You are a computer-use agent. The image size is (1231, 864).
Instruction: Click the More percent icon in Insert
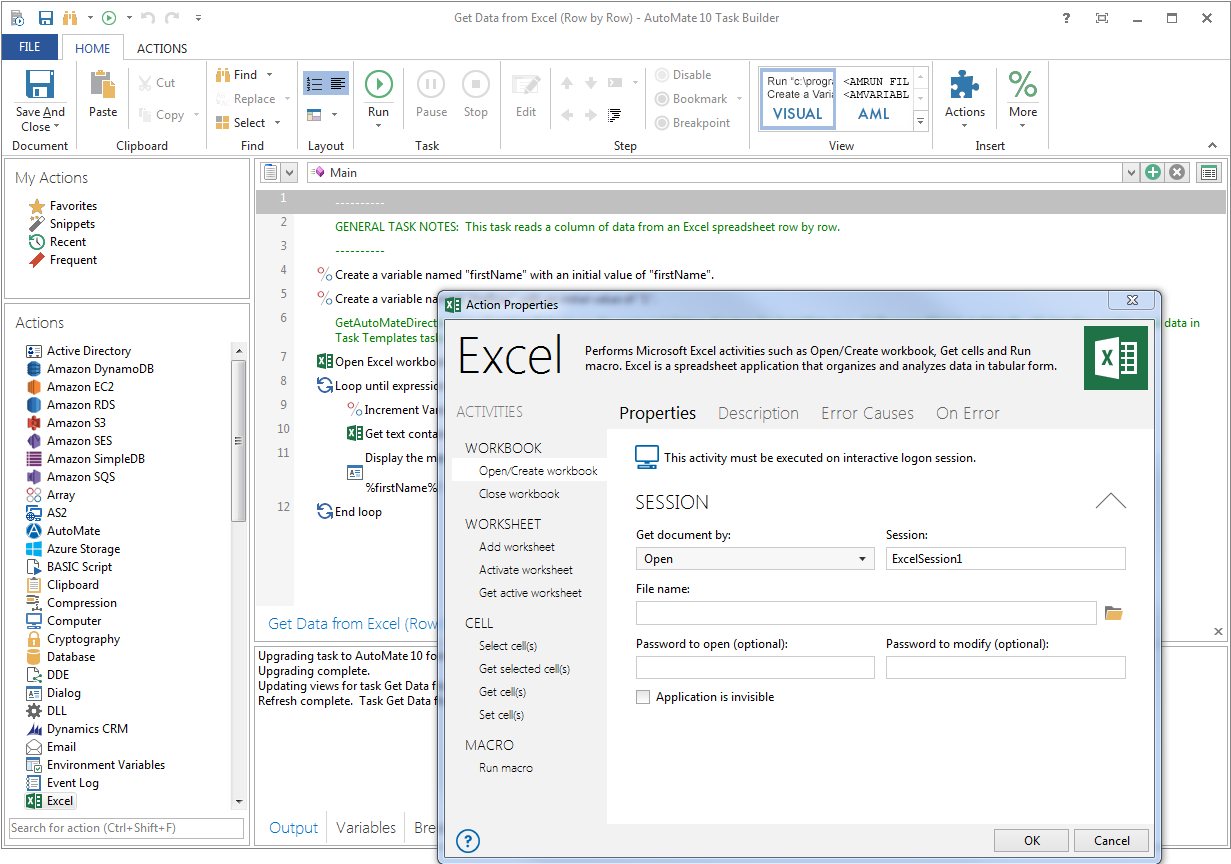[1023, 84]
